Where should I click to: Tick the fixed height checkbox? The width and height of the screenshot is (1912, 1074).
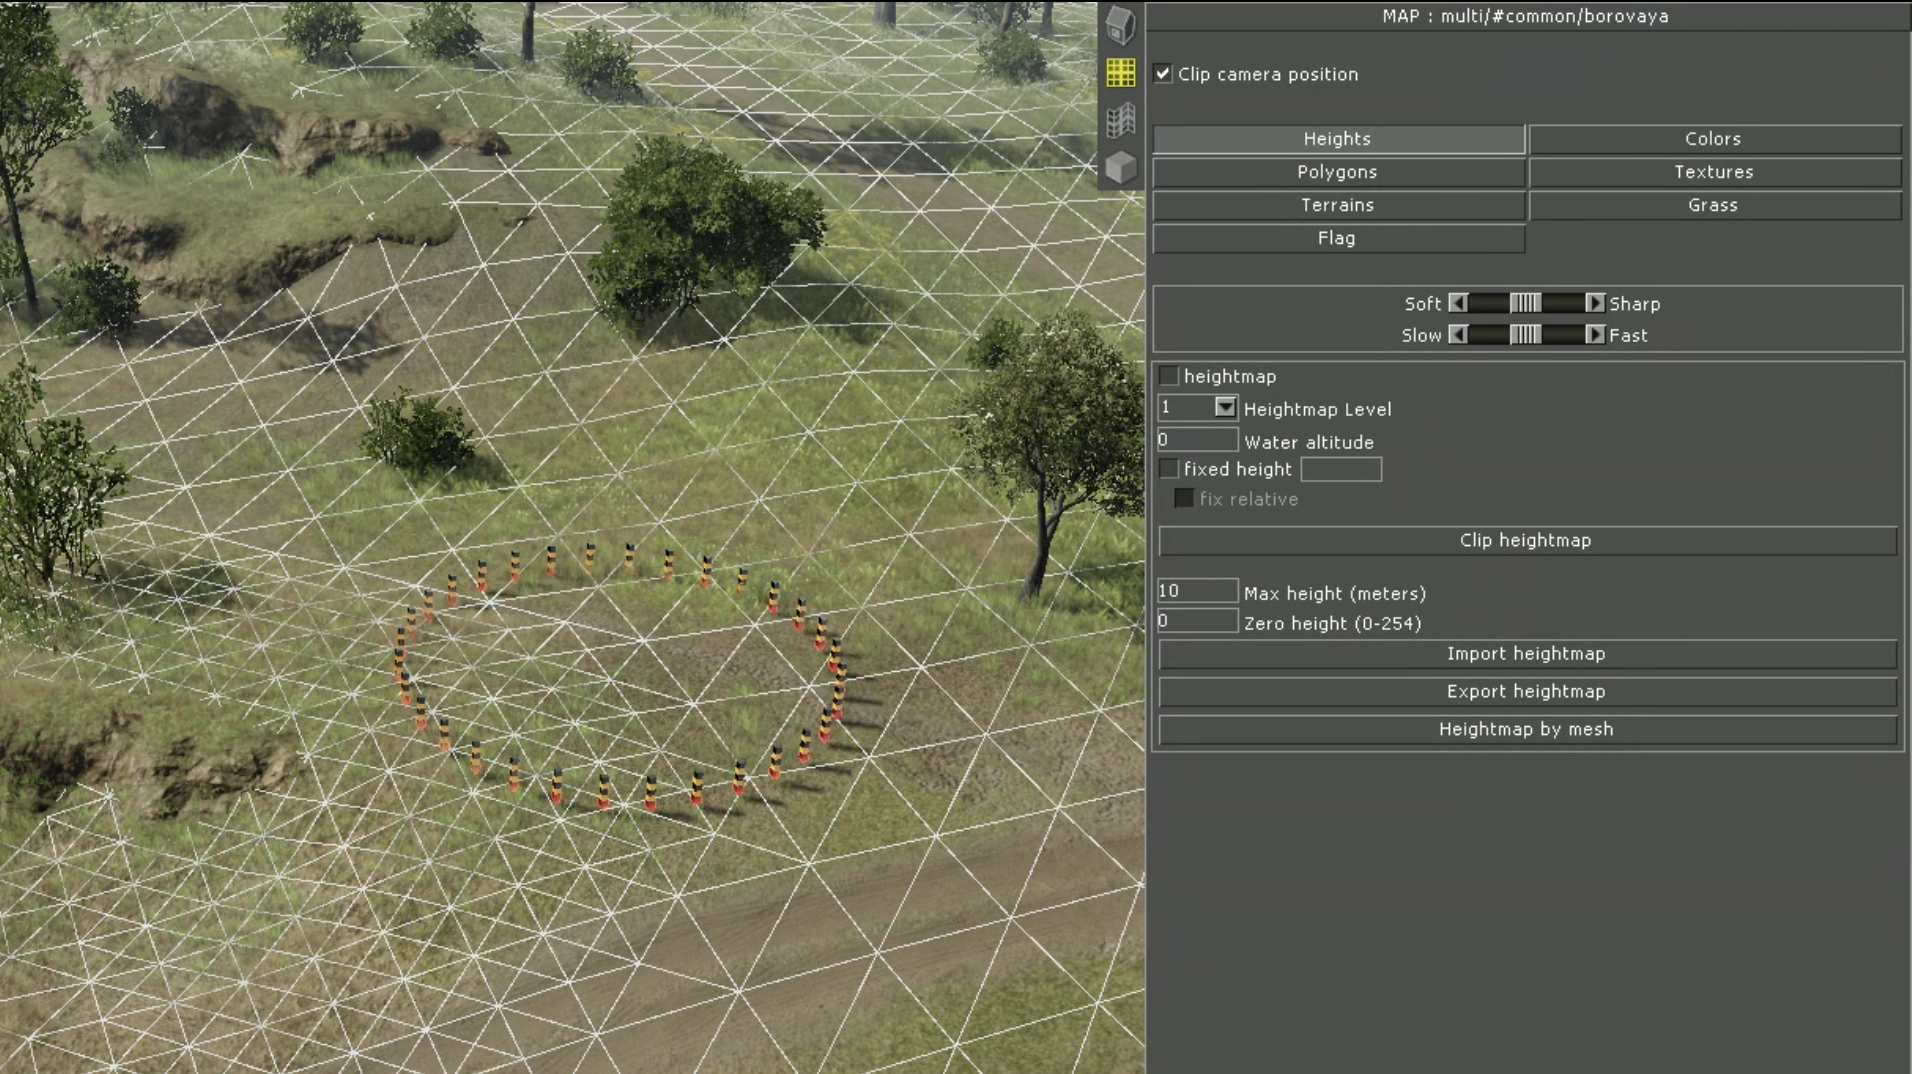pos(1168,468)
